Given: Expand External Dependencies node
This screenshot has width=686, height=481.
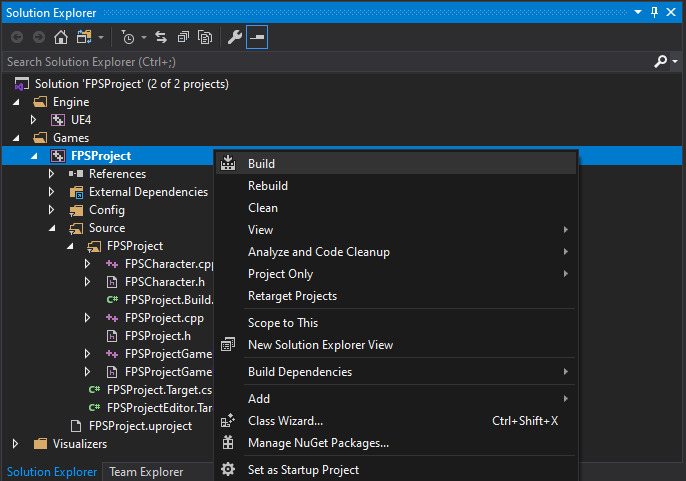Looking at the screenshot, I should point(51,192).
